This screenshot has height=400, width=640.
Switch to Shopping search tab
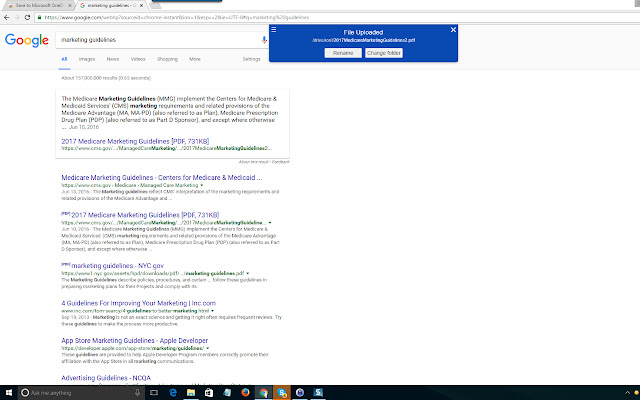click(167, 59)
